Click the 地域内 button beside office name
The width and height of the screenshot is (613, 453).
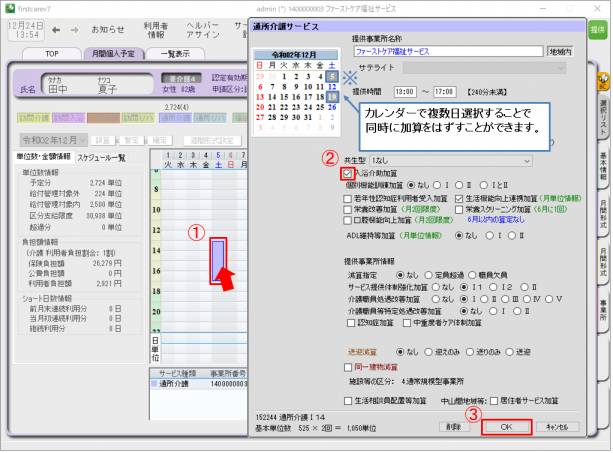(x=560, y=51)
